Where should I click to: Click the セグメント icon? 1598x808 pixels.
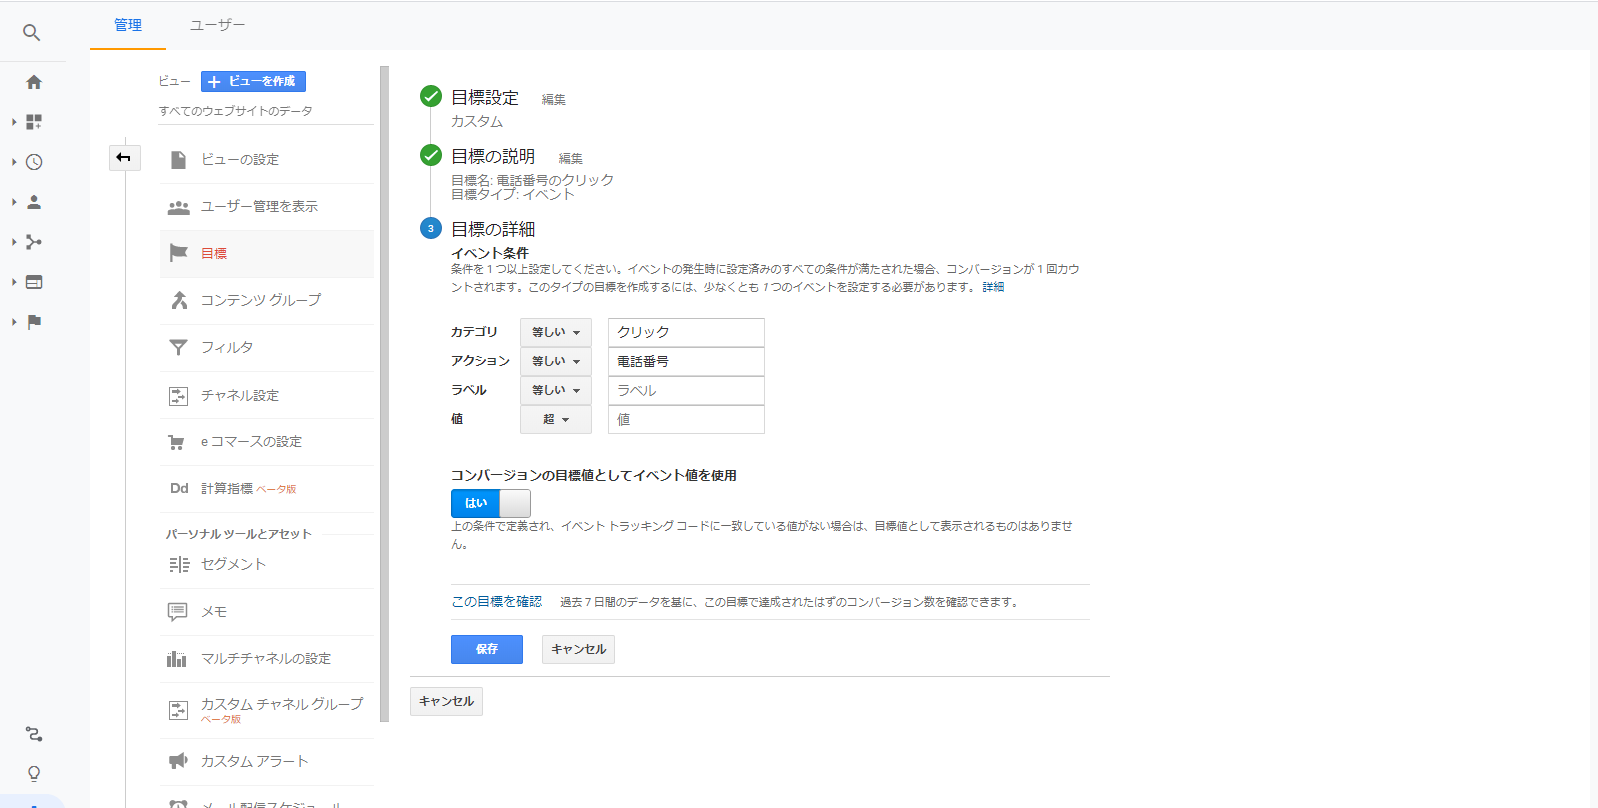(179, 565)
